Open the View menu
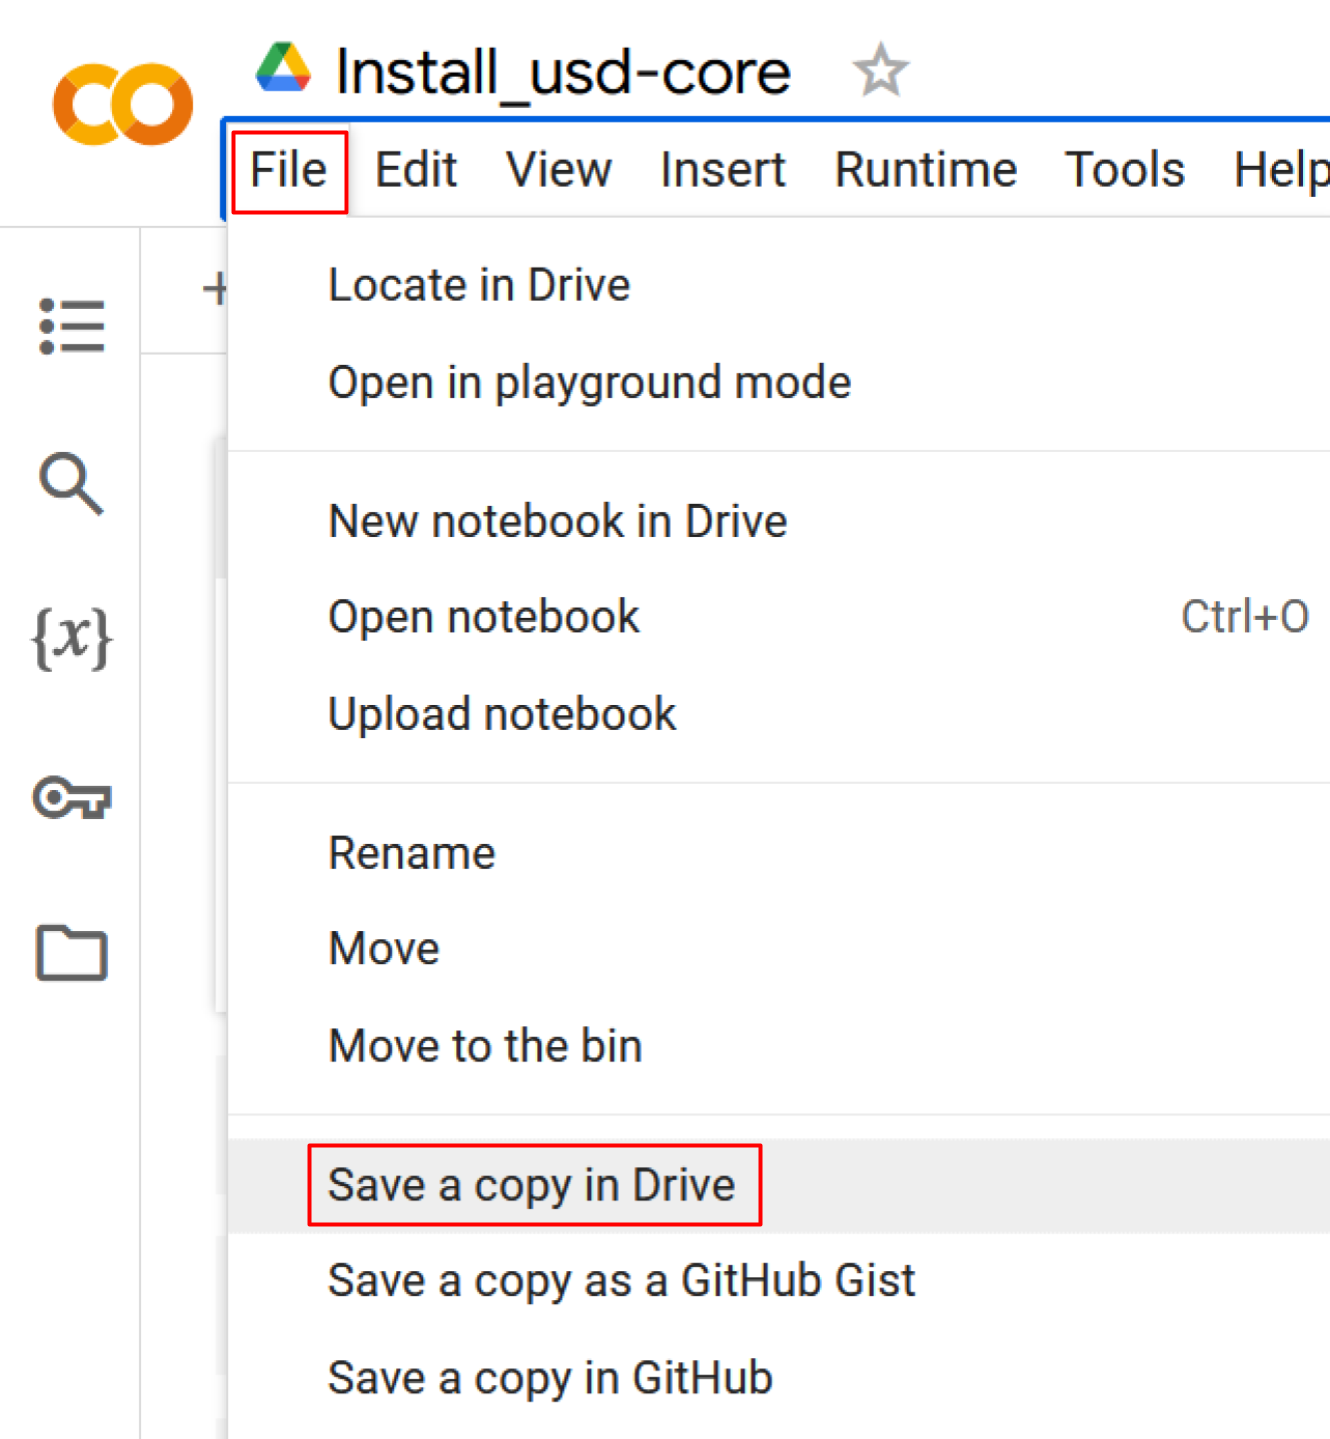The height and width of the screenshot is (1439, 1330). 558,170
